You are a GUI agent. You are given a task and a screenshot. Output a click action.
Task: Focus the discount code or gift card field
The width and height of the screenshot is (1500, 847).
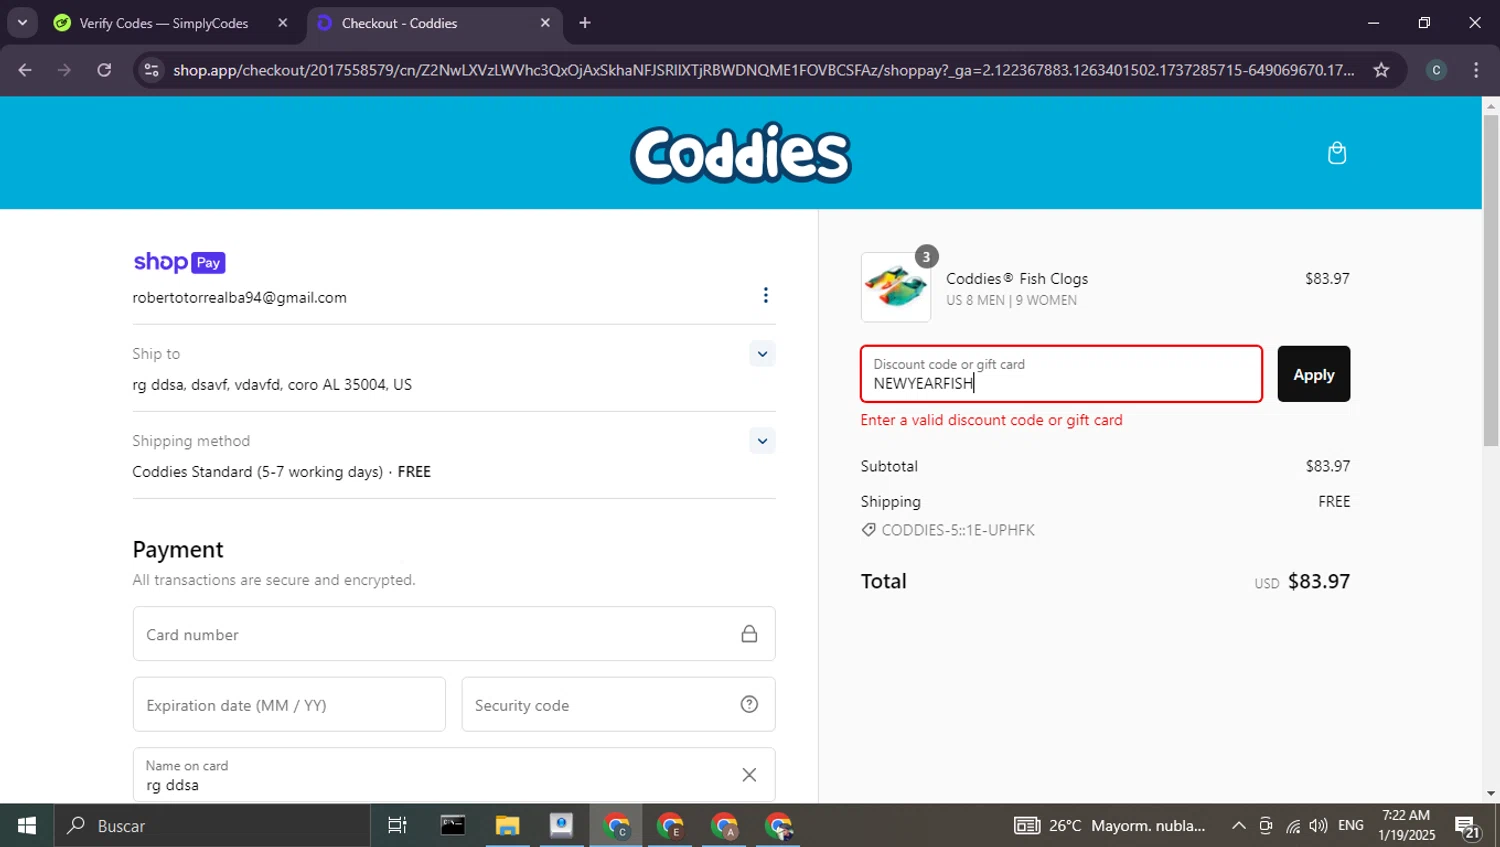pos(1061,374)
